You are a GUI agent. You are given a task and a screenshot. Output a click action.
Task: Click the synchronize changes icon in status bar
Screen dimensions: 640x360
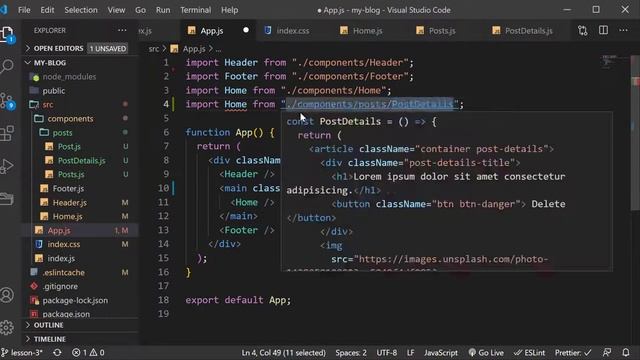[57, 353]
